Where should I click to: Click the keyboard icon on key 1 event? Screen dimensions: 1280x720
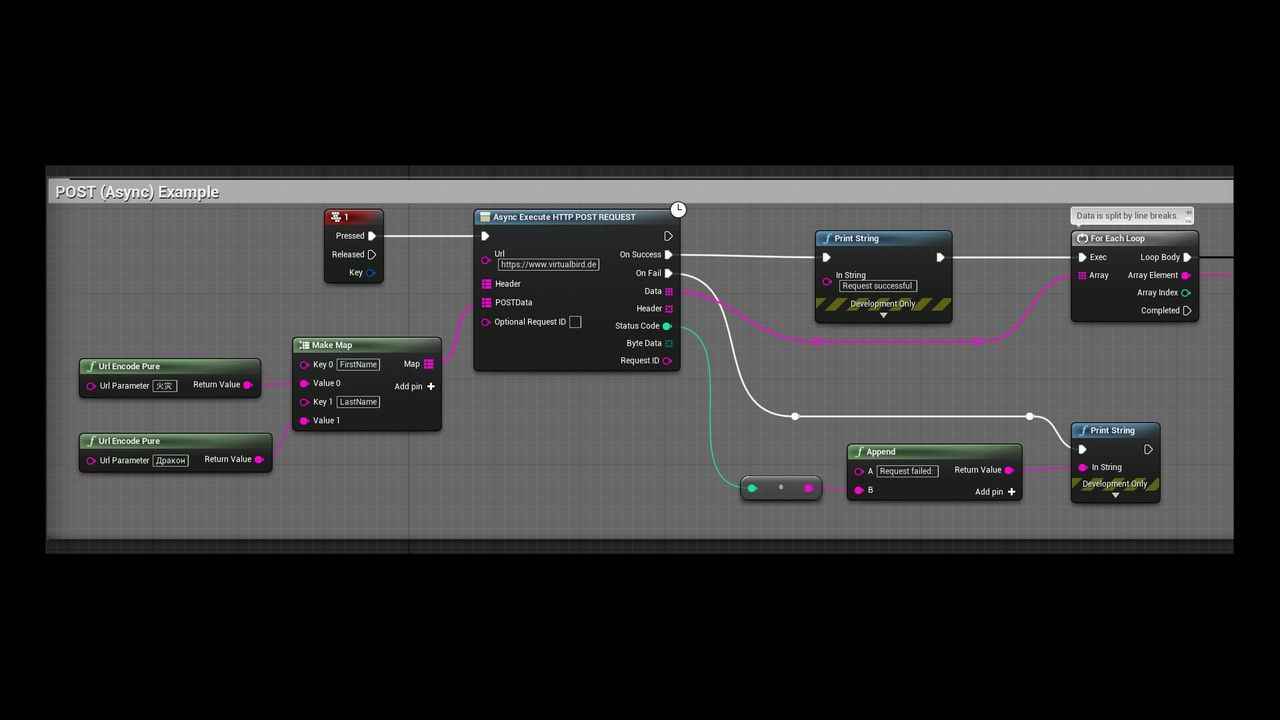click(x=335, y=217)
